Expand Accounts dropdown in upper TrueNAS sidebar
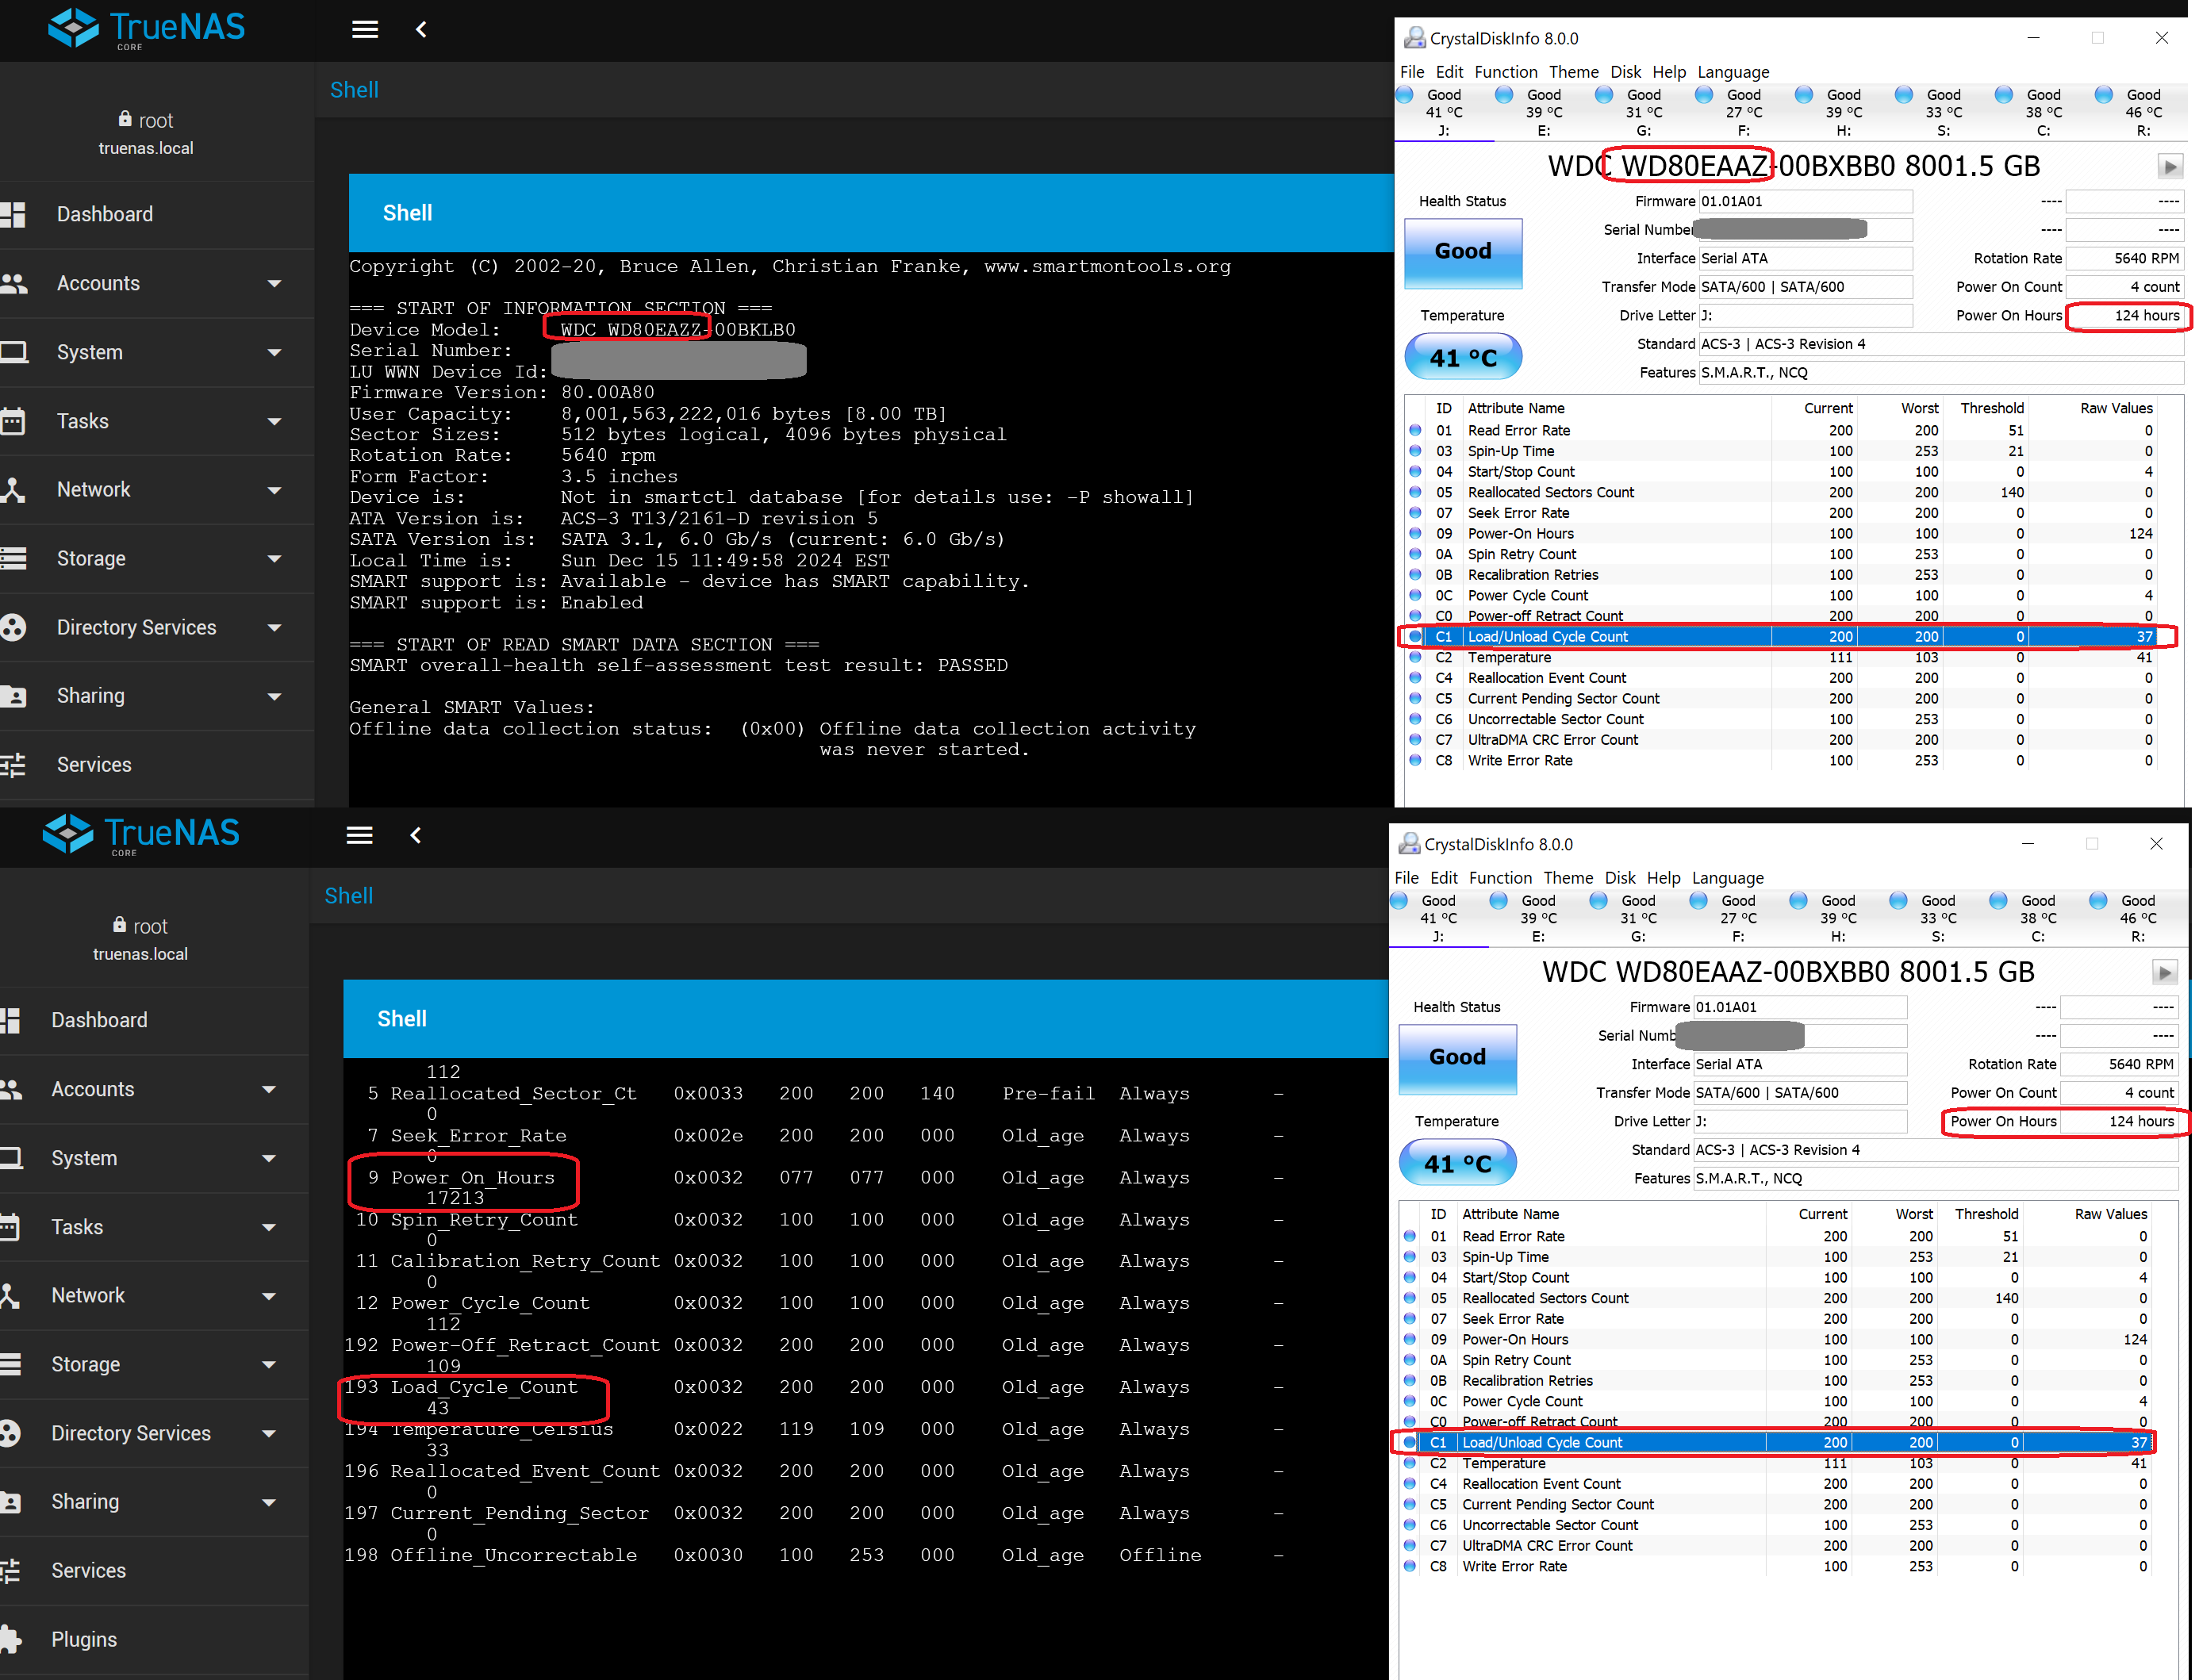This screenshot has width=2199, height=1680. coord(275,284)
